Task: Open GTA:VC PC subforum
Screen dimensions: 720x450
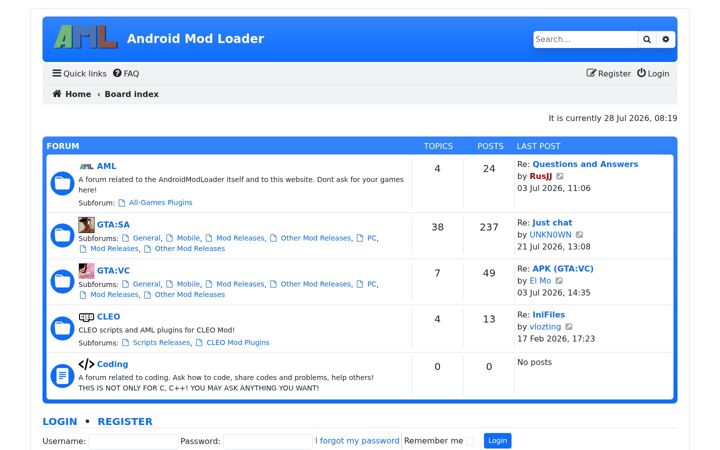Action: [371, 284]
